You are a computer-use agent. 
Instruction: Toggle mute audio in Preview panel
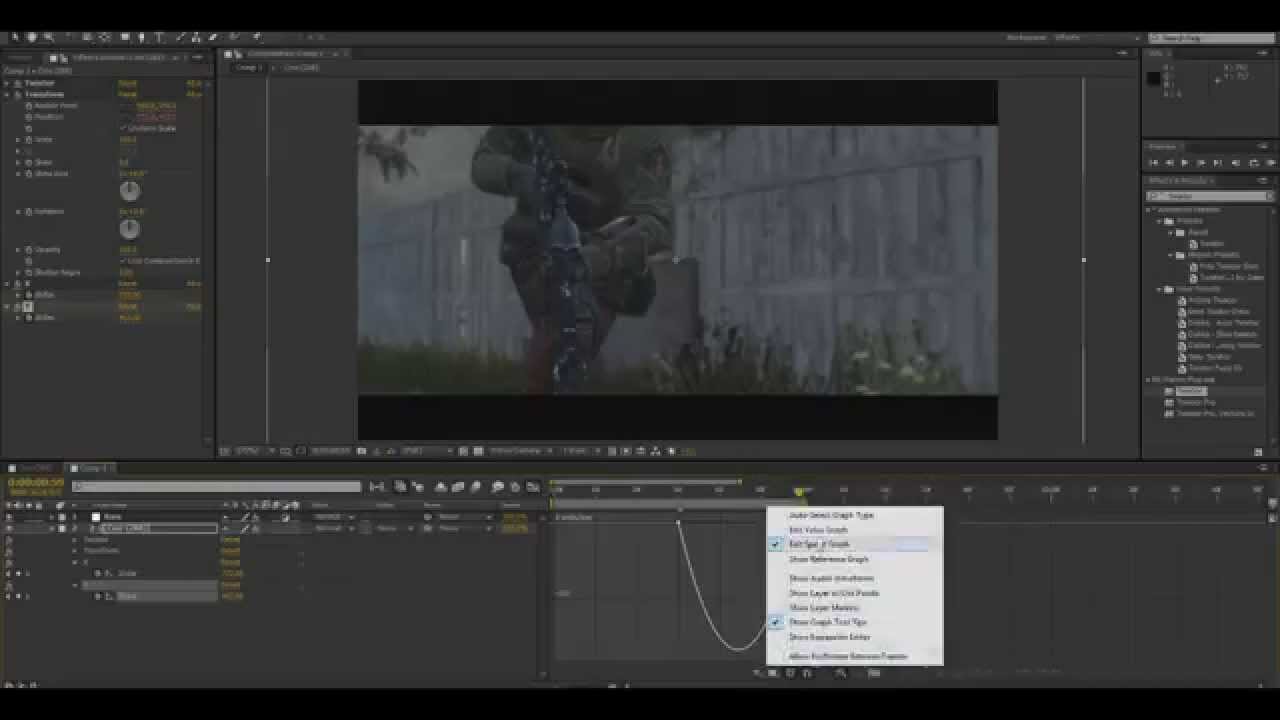click(1236, 162)
